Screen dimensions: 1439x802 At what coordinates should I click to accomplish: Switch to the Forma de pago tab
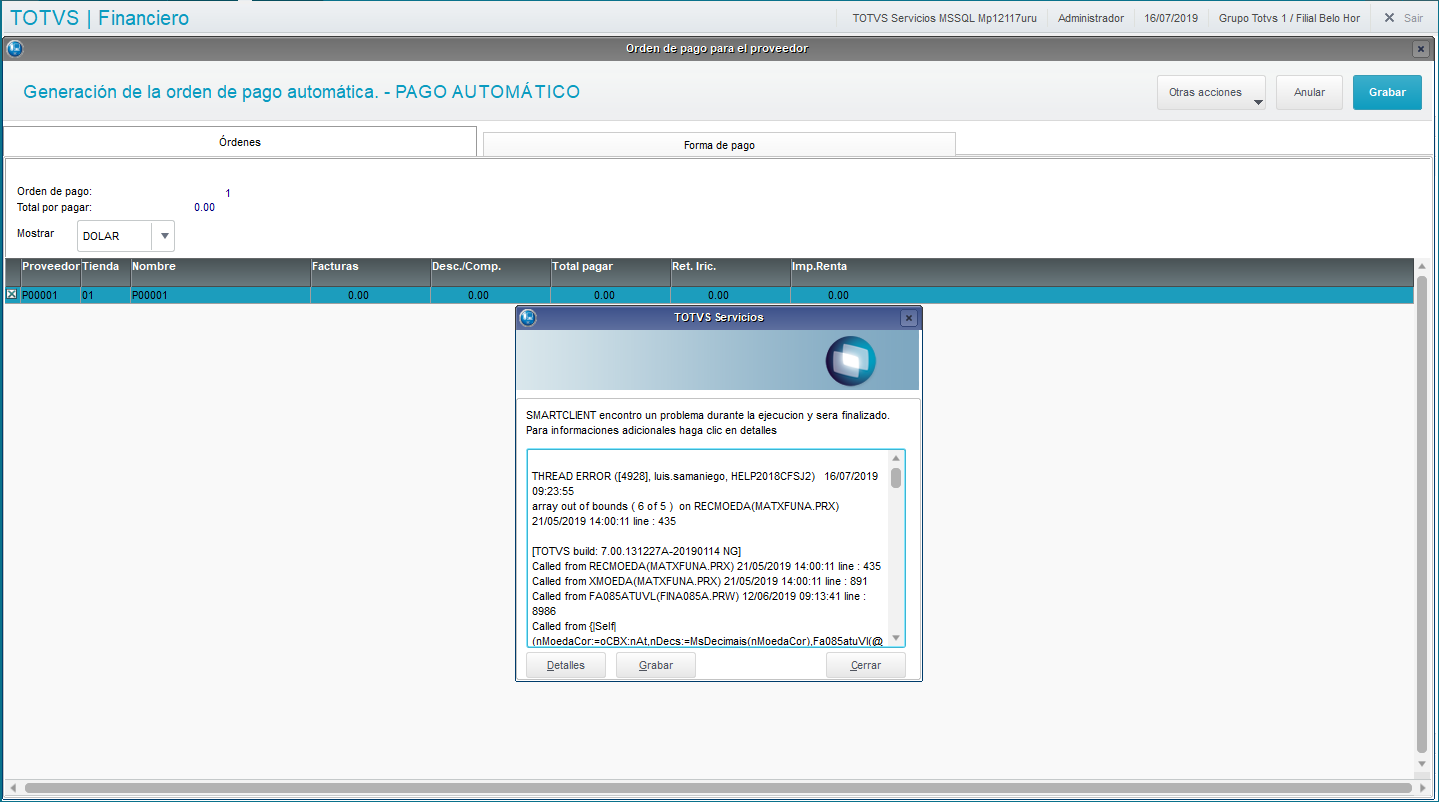coord(719,145)
